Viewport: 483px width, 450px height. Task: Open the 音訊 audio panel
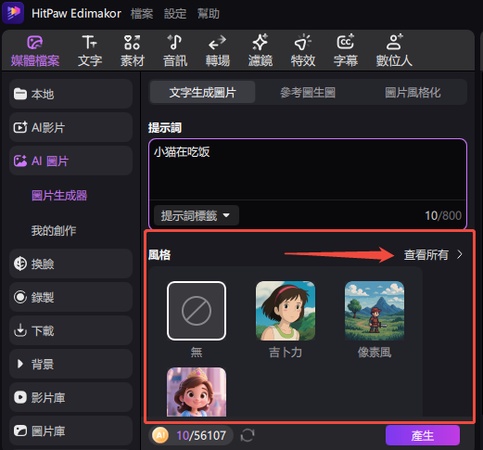[175, 51]
